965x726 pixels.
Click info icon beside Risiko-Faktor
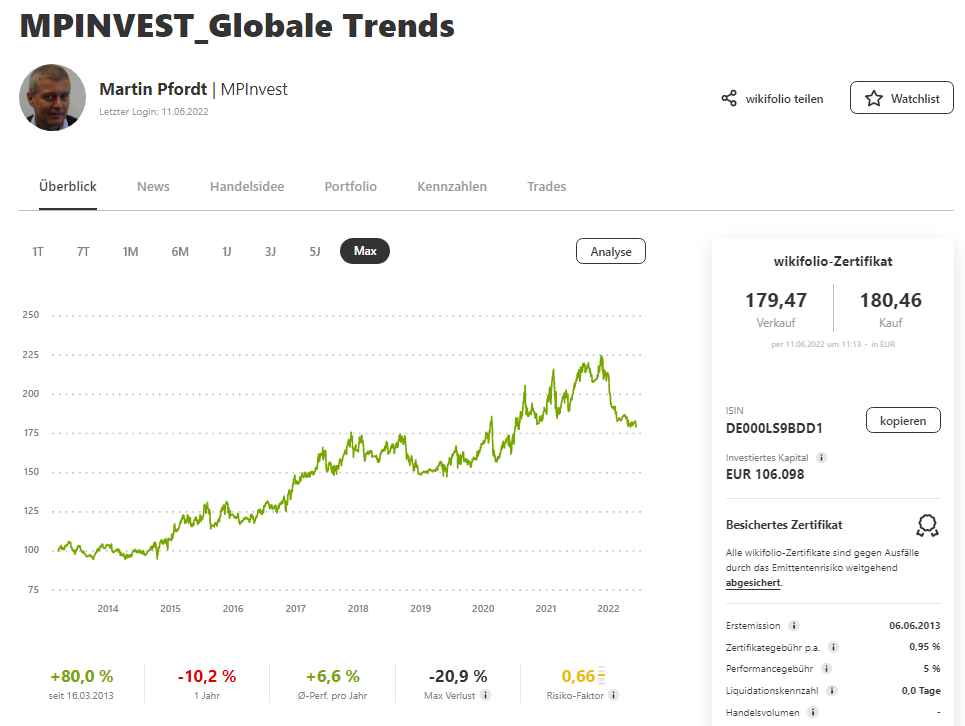[x=613, y=695]
